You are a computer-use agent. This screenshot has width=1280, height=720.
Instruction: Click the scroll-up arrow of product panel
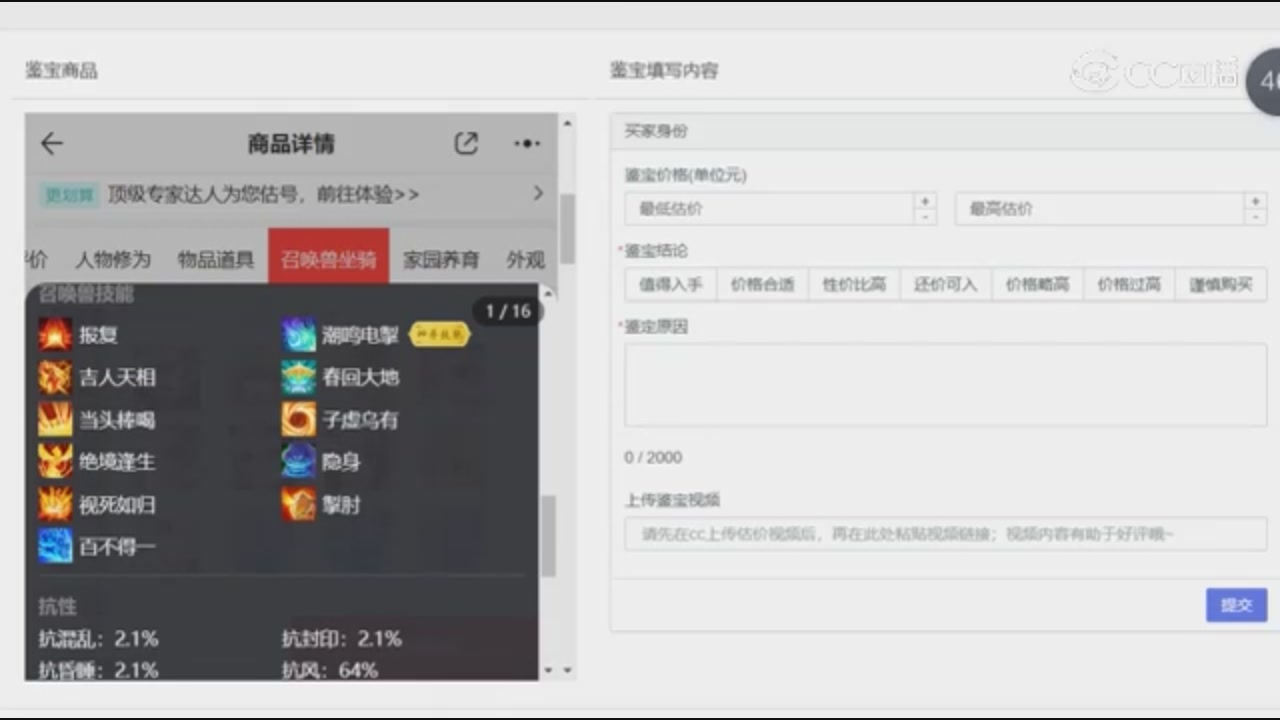click(x=567, y=124)
